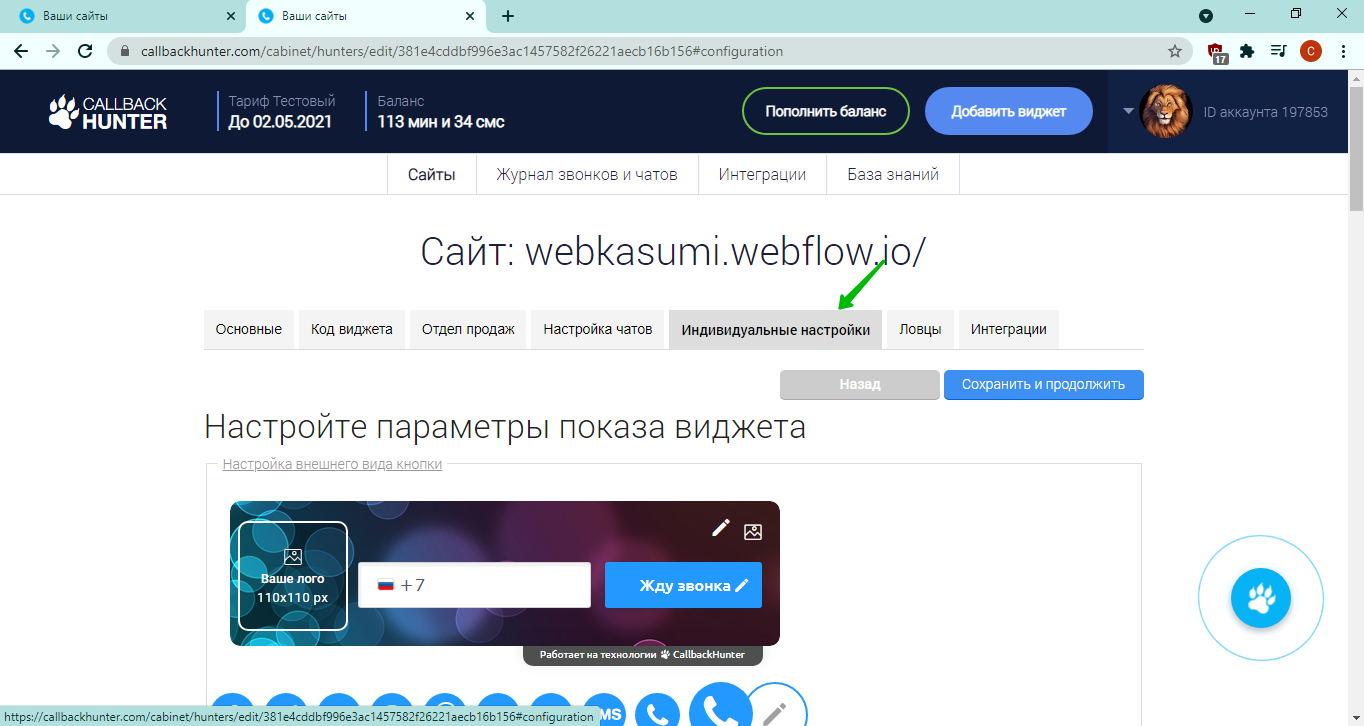
Task: Switch to the first 'Ваши сайты' browser tab
Action: point(125,16)
